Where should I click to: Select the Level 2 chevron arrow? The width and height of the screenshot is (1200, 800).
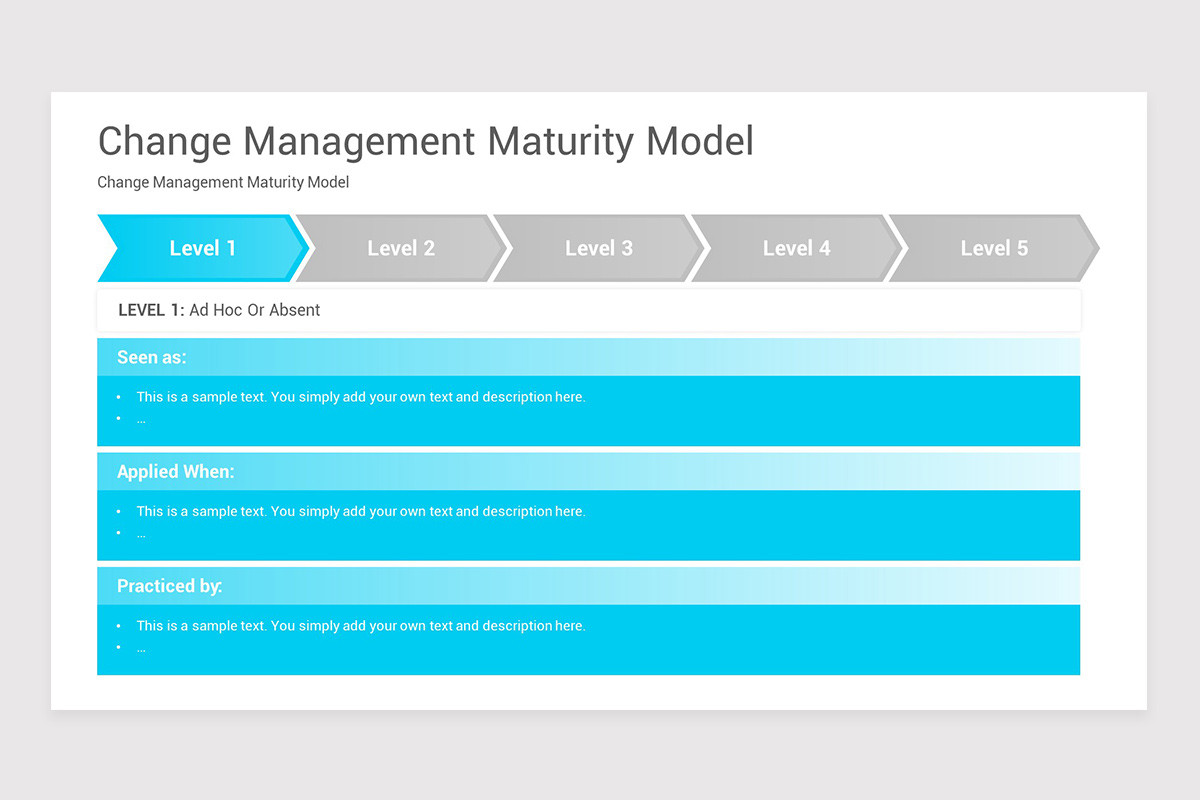click(x=400, y=248)
